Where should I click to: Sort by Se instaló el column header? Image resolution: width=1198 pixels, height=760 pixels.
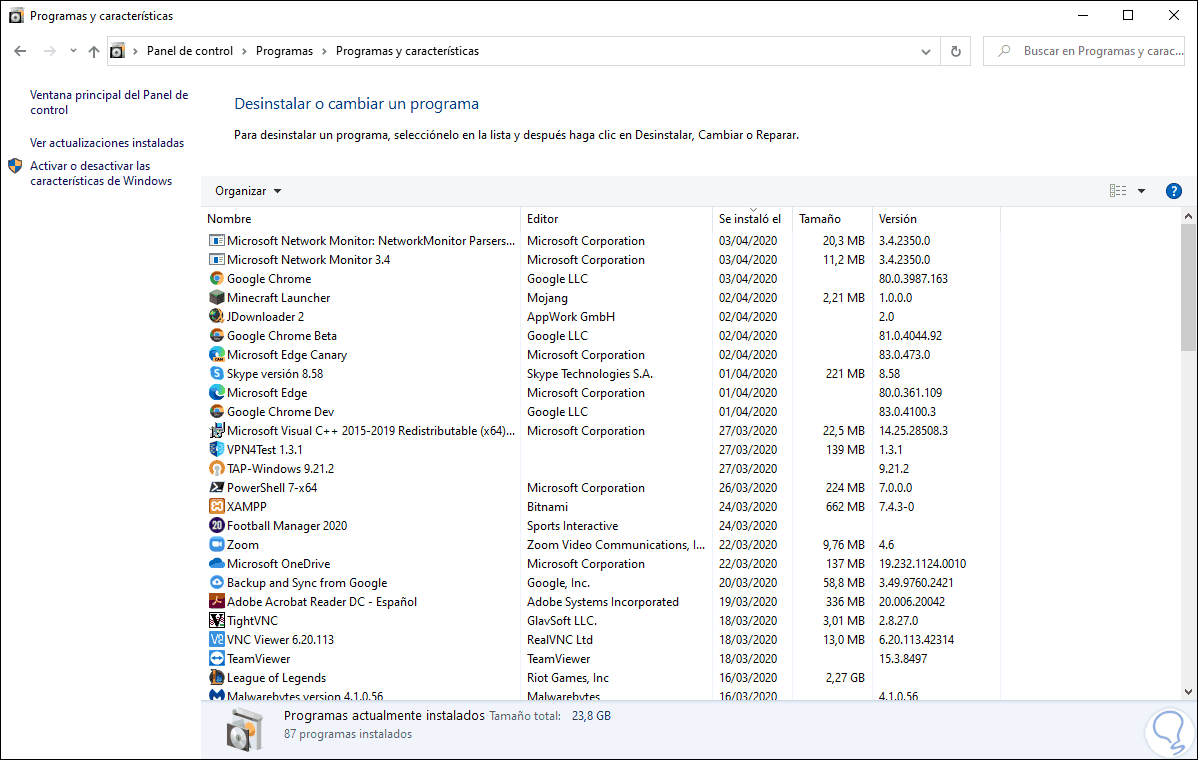[752, 218]
